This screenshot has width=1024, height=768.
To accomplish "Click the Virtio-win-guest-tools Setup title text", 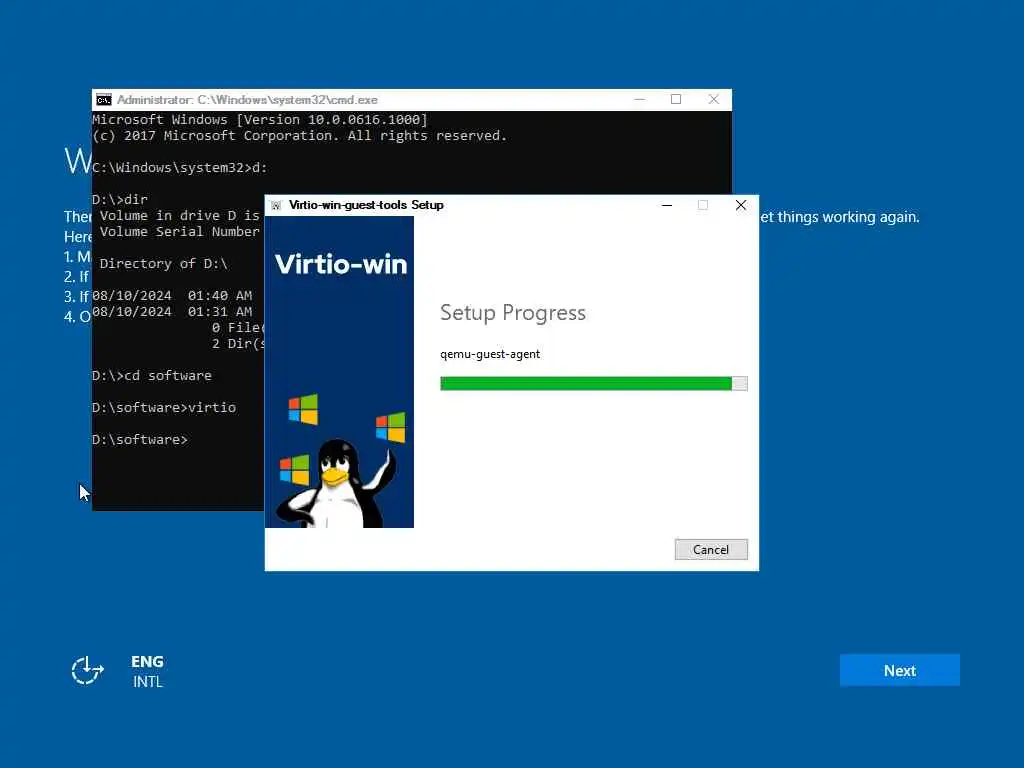I will [x=366, y=205].
